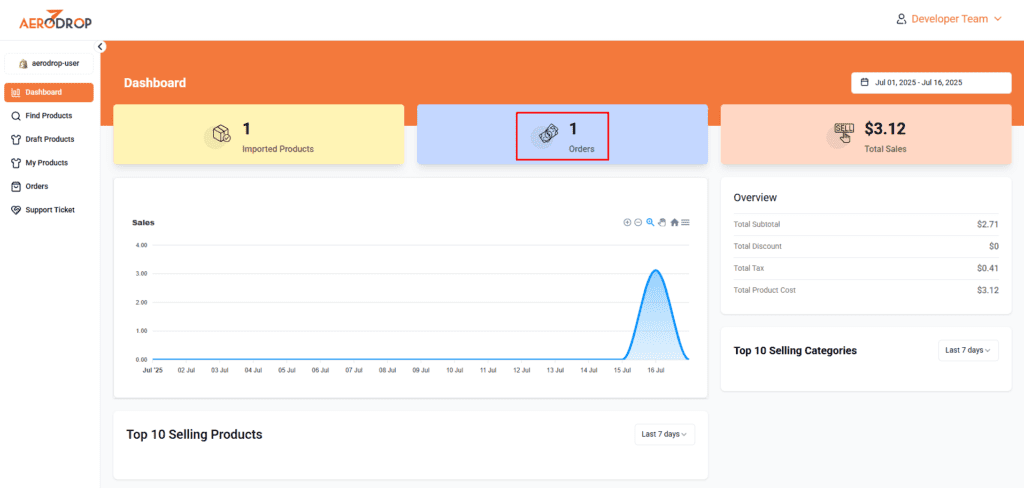Image resolution: width=1024 pixels, height=488 pixels.
Task: Collapse the sidebar with arrow toggle
Action: coord(100,47)
